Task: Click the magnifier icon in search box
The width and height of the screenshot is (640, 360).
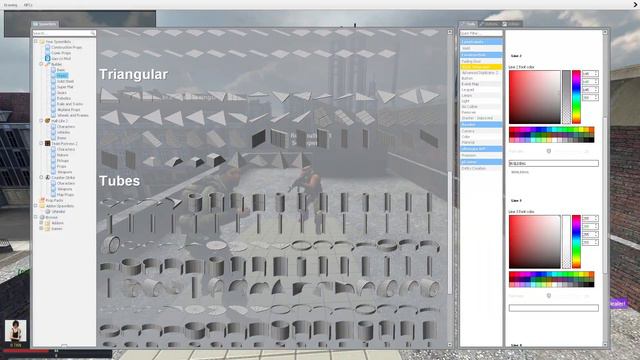Action: pos(93,33)
